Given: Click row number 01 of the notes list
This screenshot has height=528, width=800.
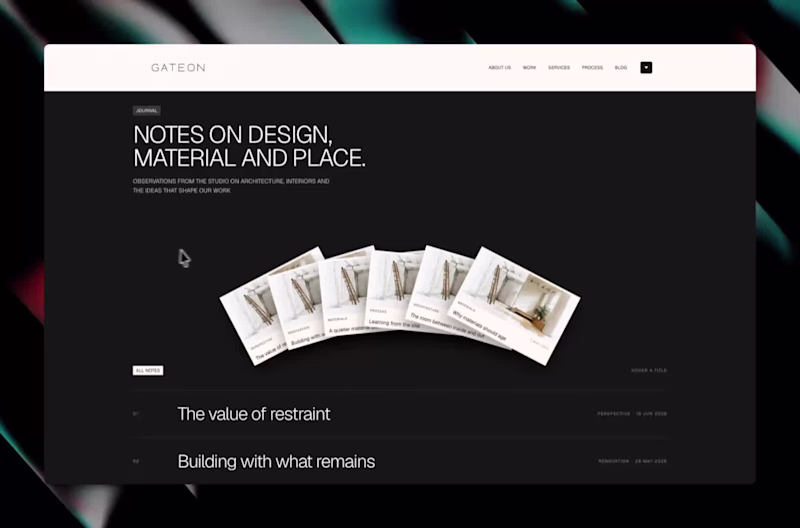Looking at the screenshot, I should [136, 414].
